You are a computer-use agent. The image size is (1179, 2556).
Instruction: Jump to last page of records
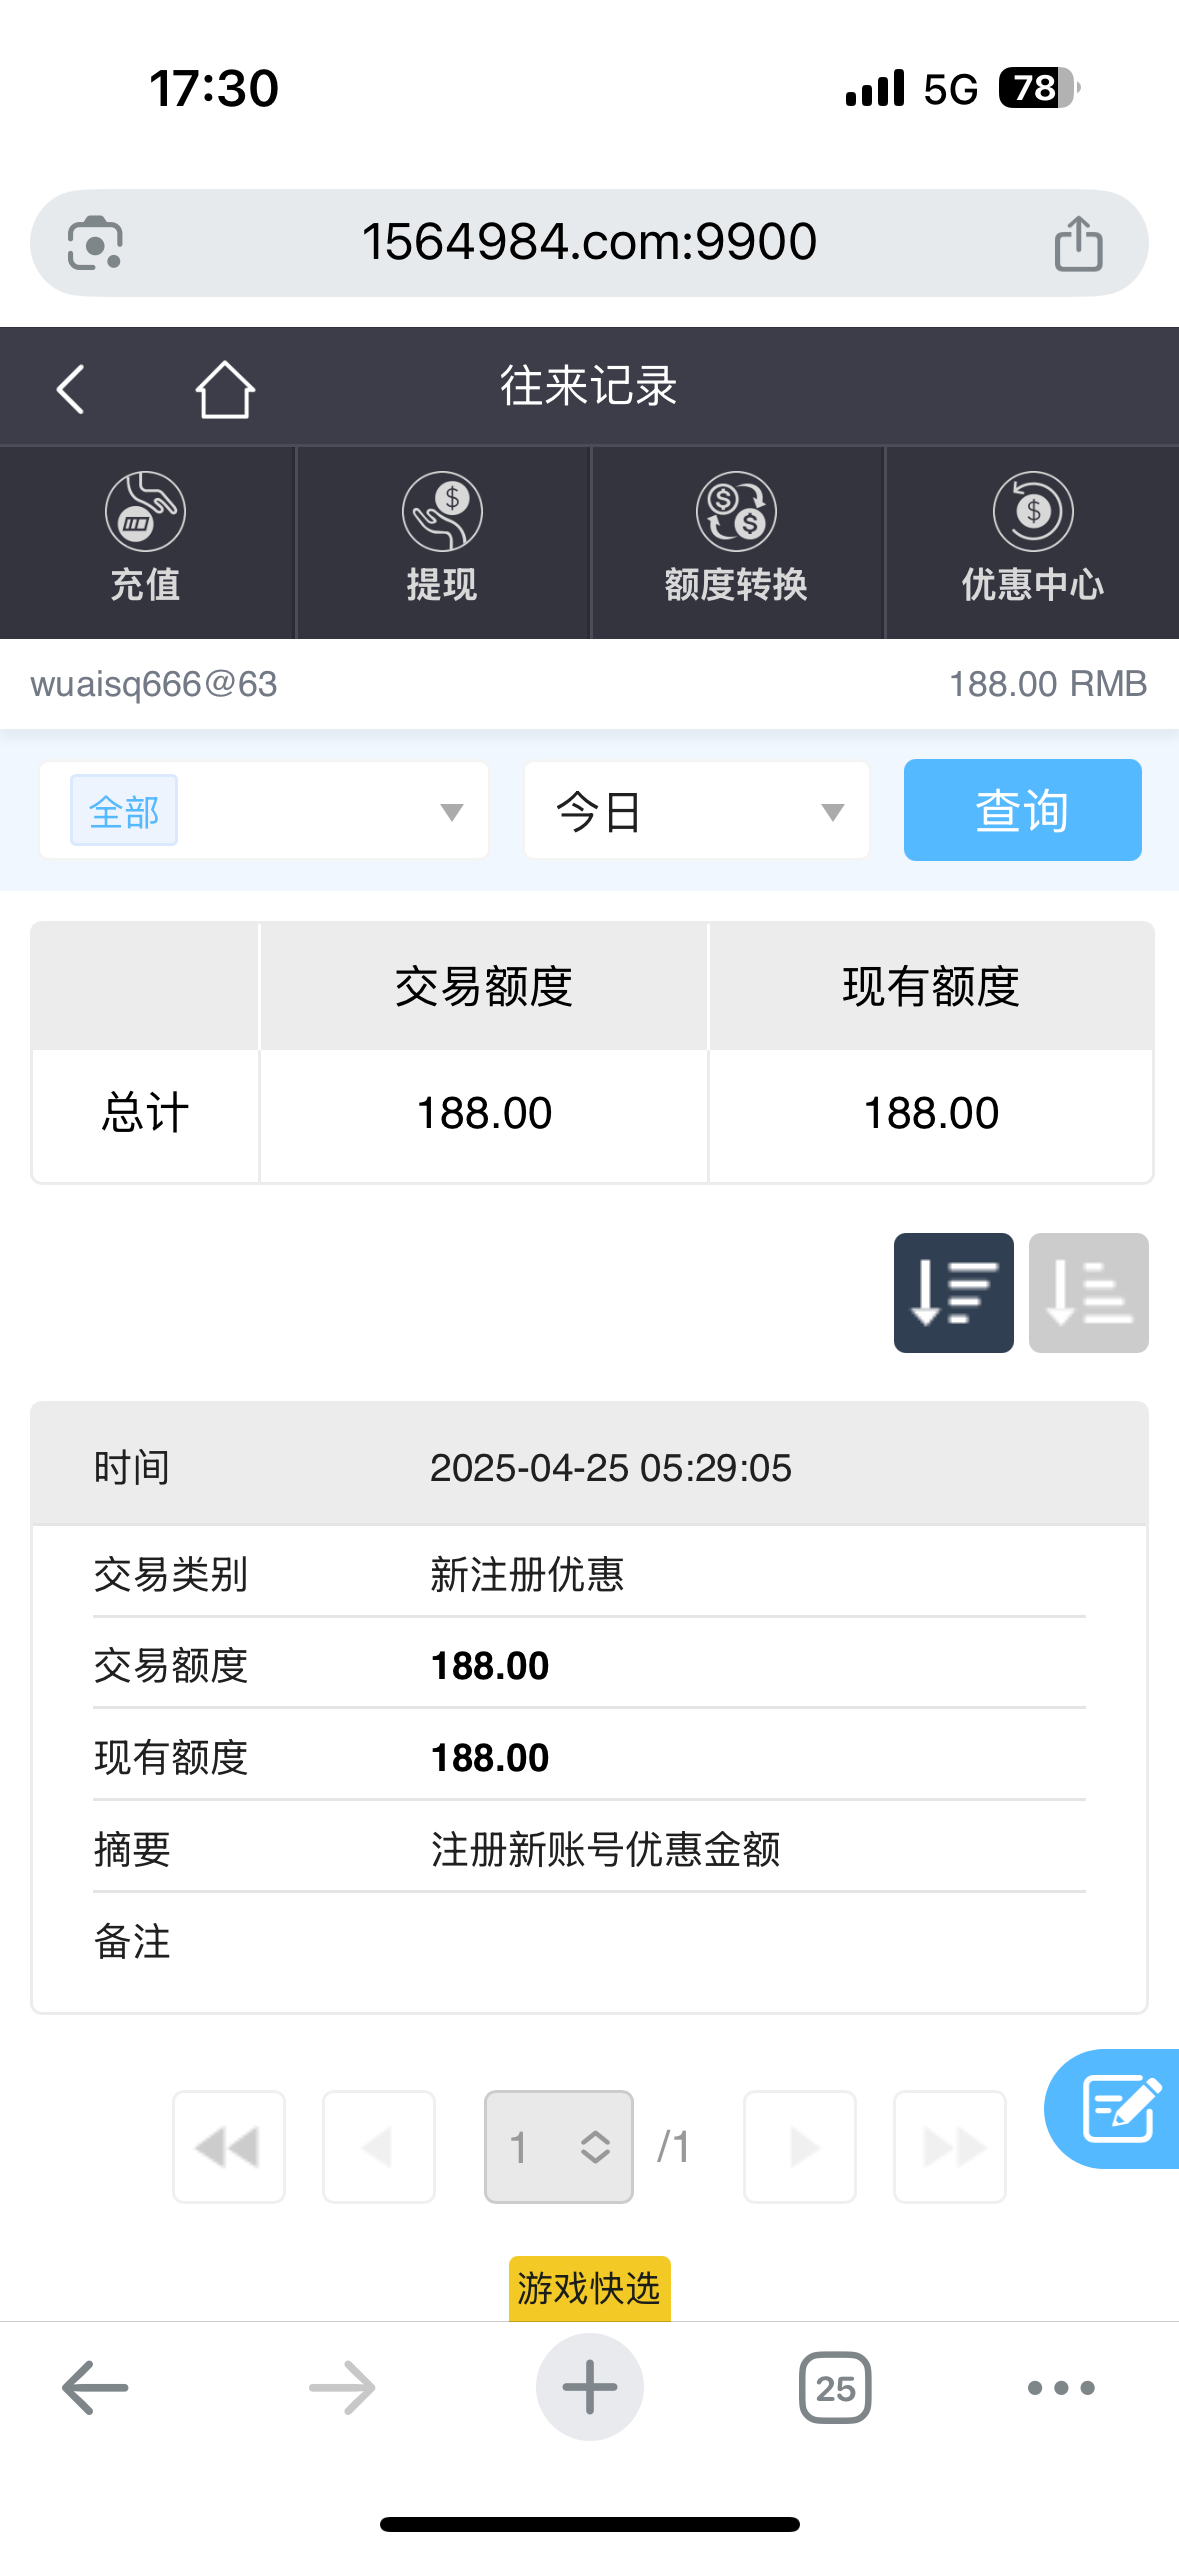(x=950, y=2146)
